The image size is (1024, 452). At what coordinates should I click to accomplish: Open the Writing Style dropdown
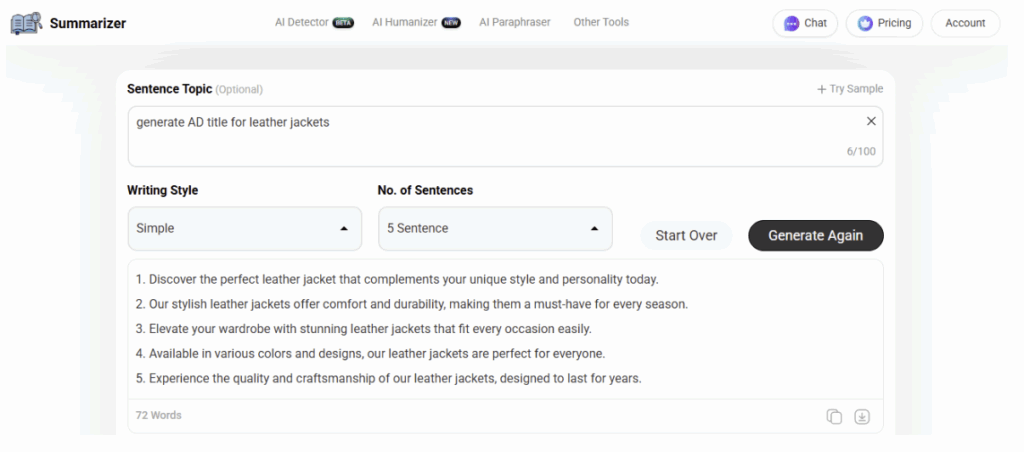(x=231, y=228)
